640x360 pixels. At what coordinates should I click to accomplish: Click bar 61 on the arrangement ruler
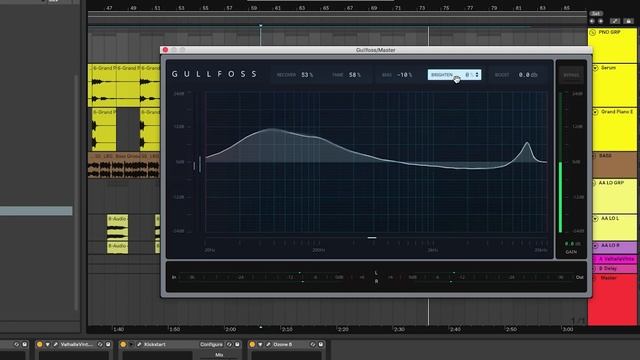coord(278,8)
